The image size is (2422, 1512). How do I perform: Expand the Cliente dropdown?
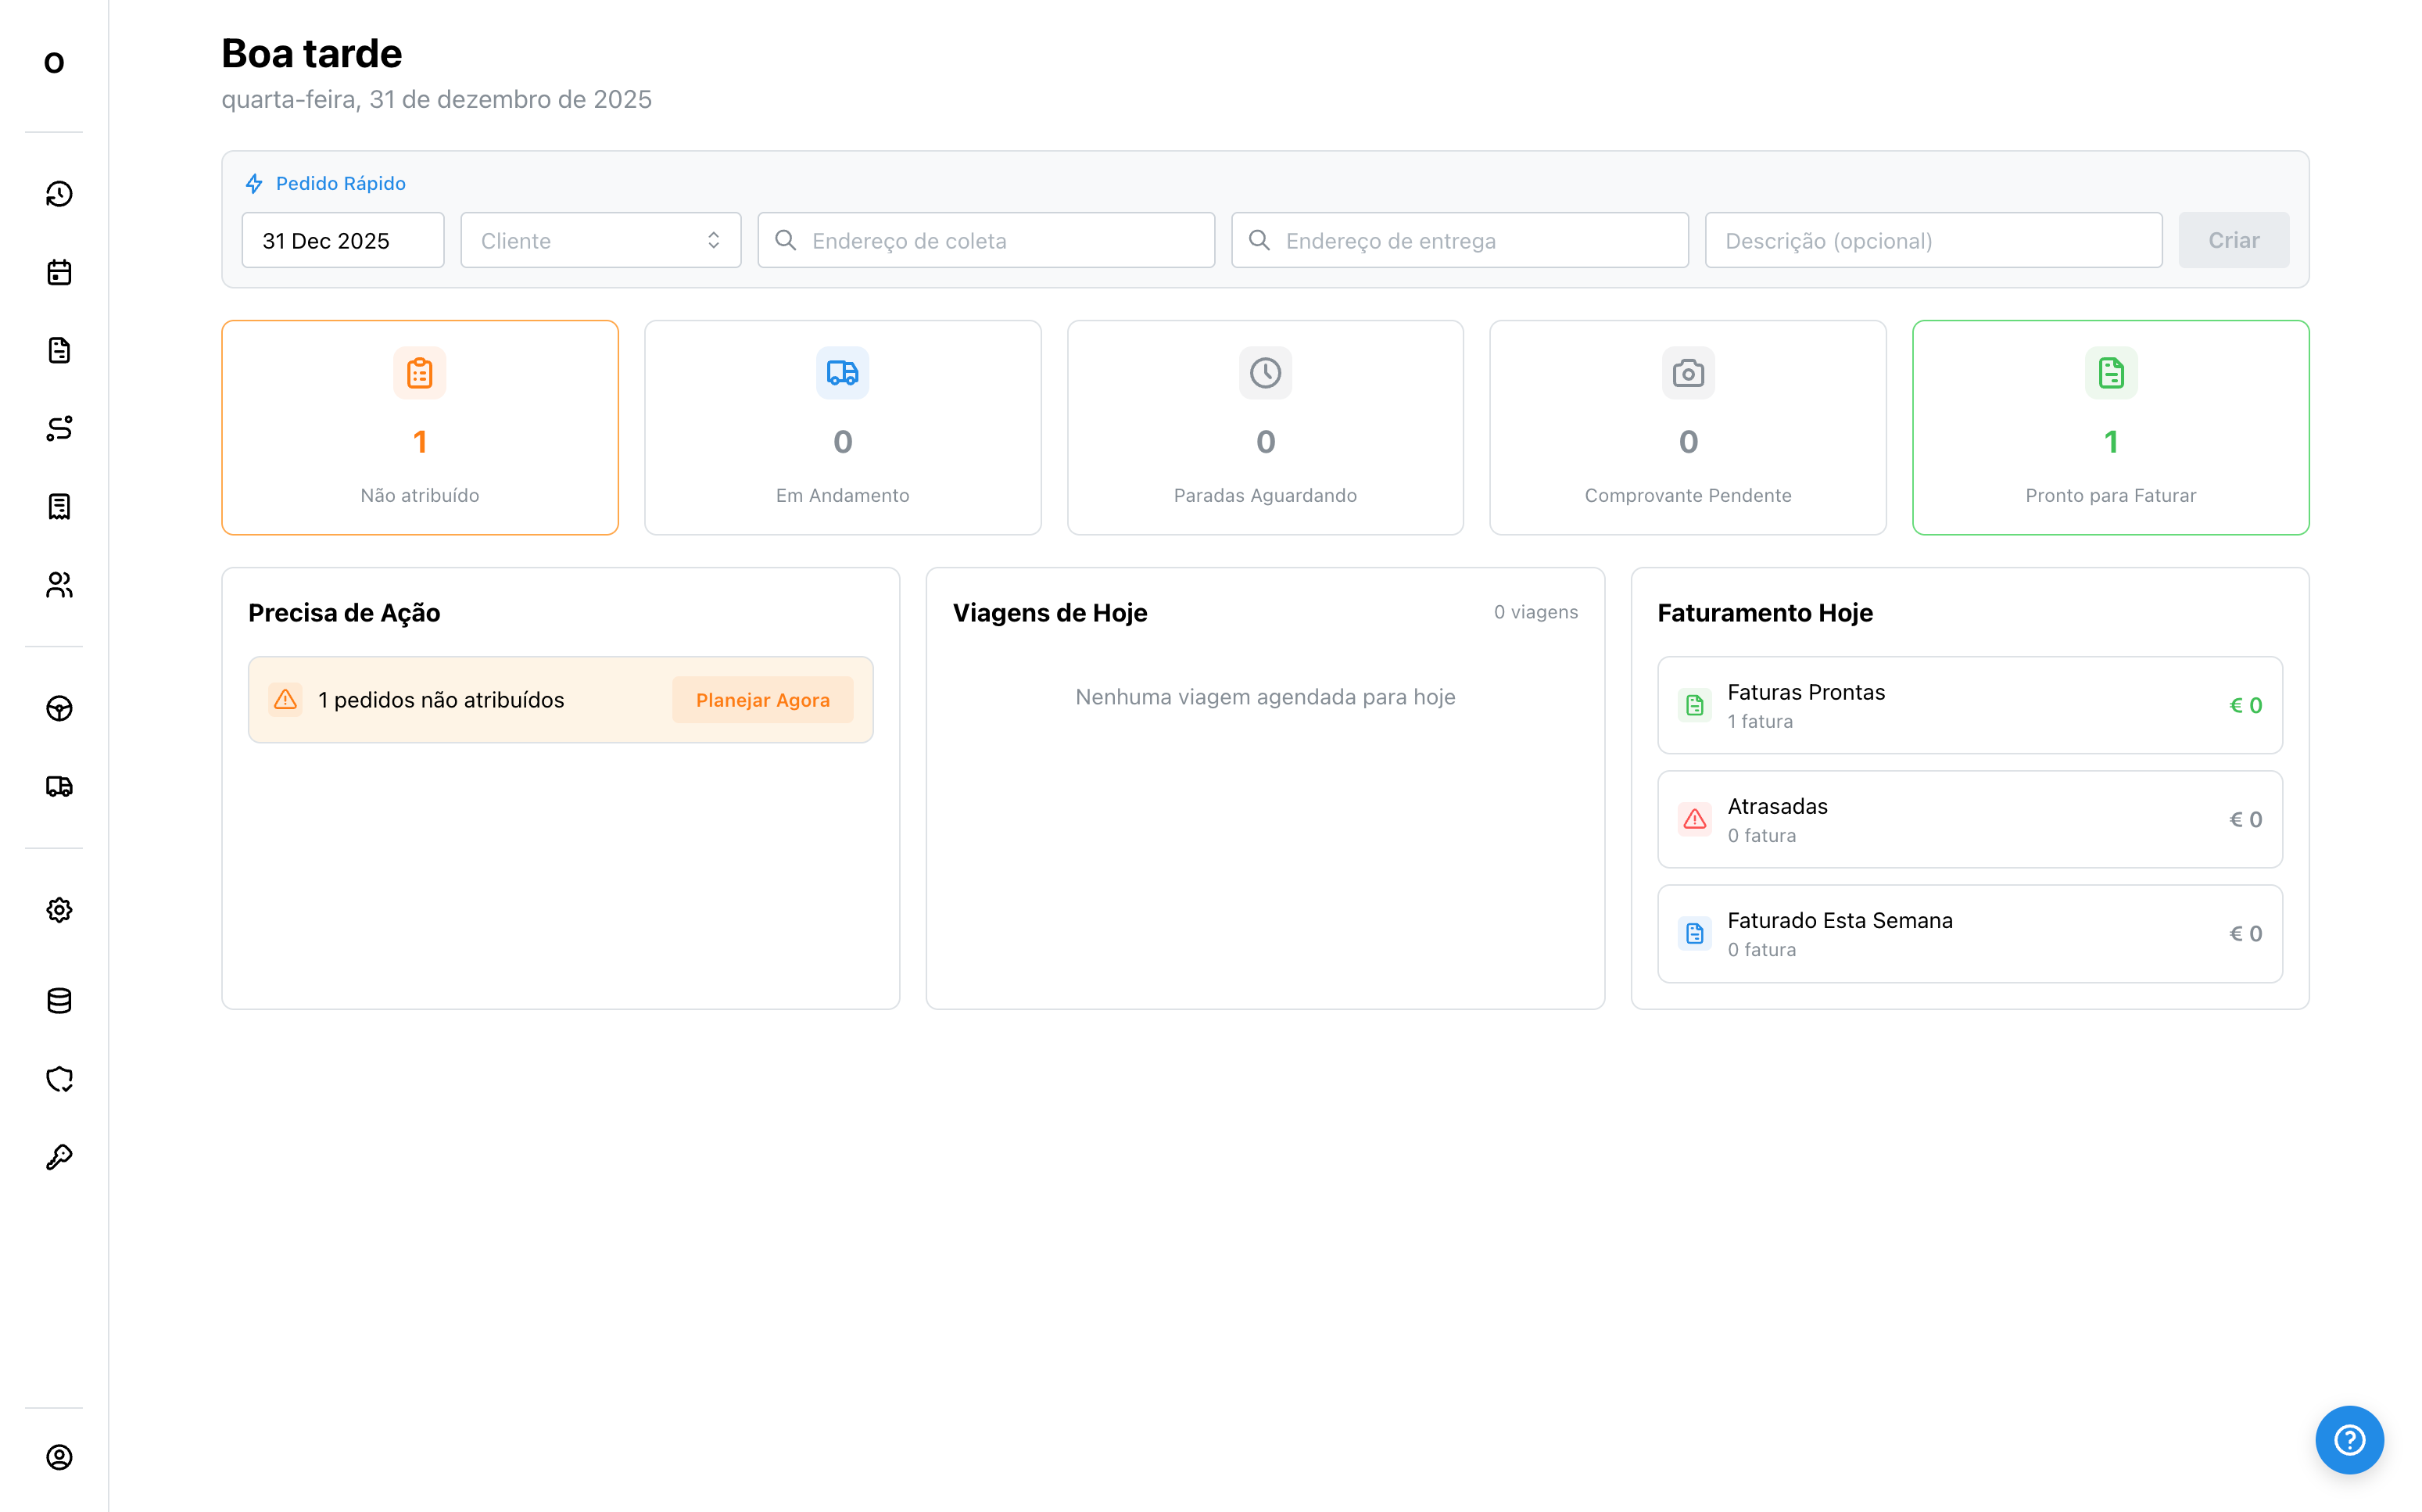pyautogui.click(x=600, y=240)
